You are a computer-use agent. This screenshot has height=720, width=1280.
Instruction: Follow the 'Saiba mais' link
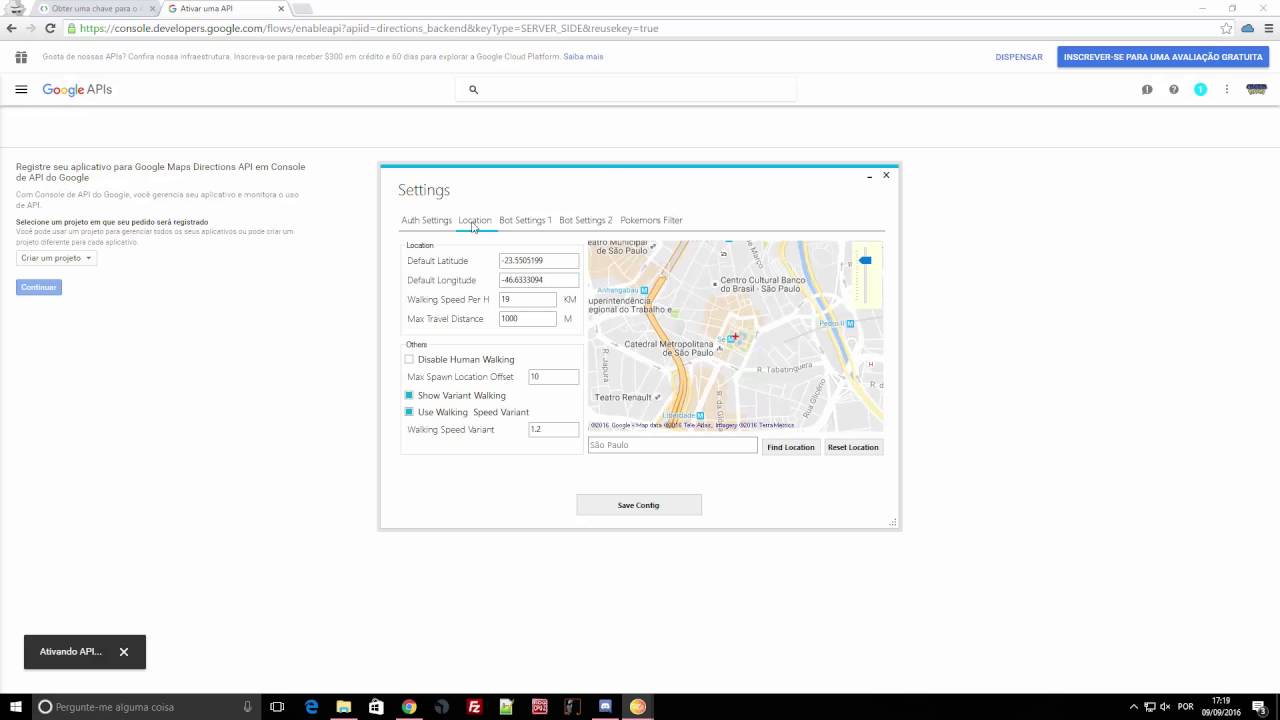[x=583, y=57]
